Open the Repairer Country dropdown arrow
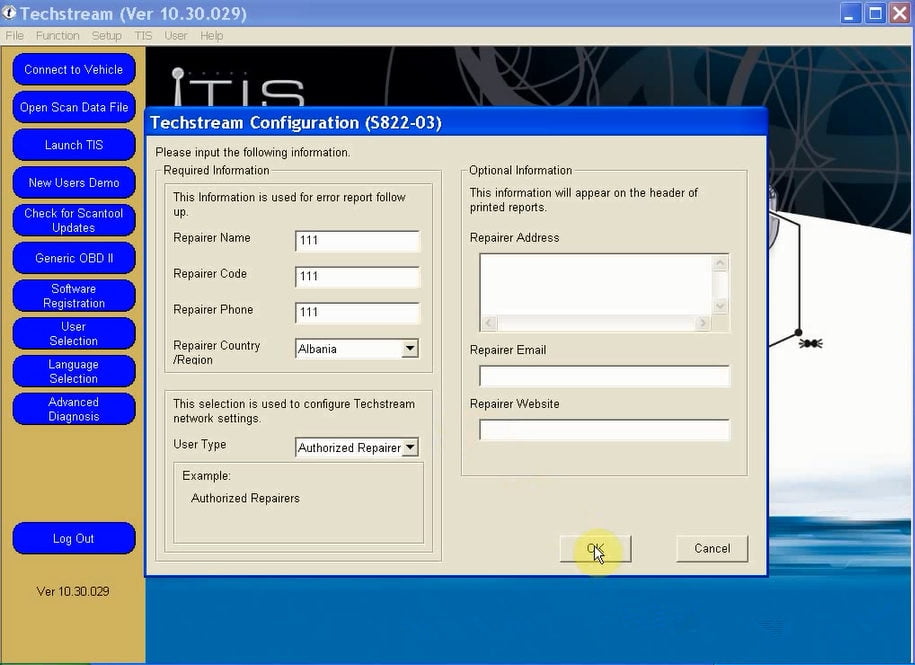The height and width of the screenshot is (665, 915). coord(410,349)
